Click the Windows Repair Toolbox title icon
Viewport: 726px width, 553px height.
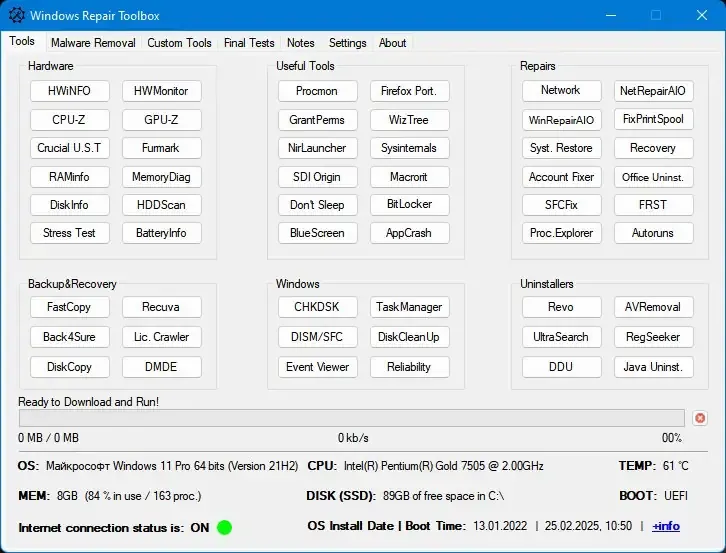coord(17,15)
